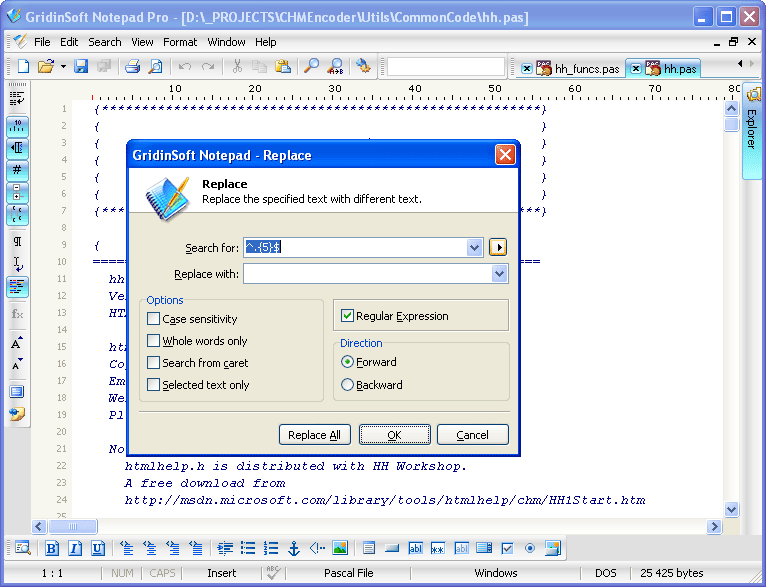Increase font size with the large A icon
Image resolution: width=766 pixels, height=587 pixels.
point(17,343)
